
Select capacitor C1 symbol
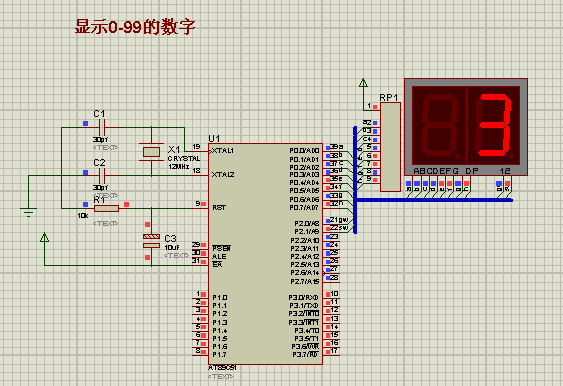[x=102, y=127]
